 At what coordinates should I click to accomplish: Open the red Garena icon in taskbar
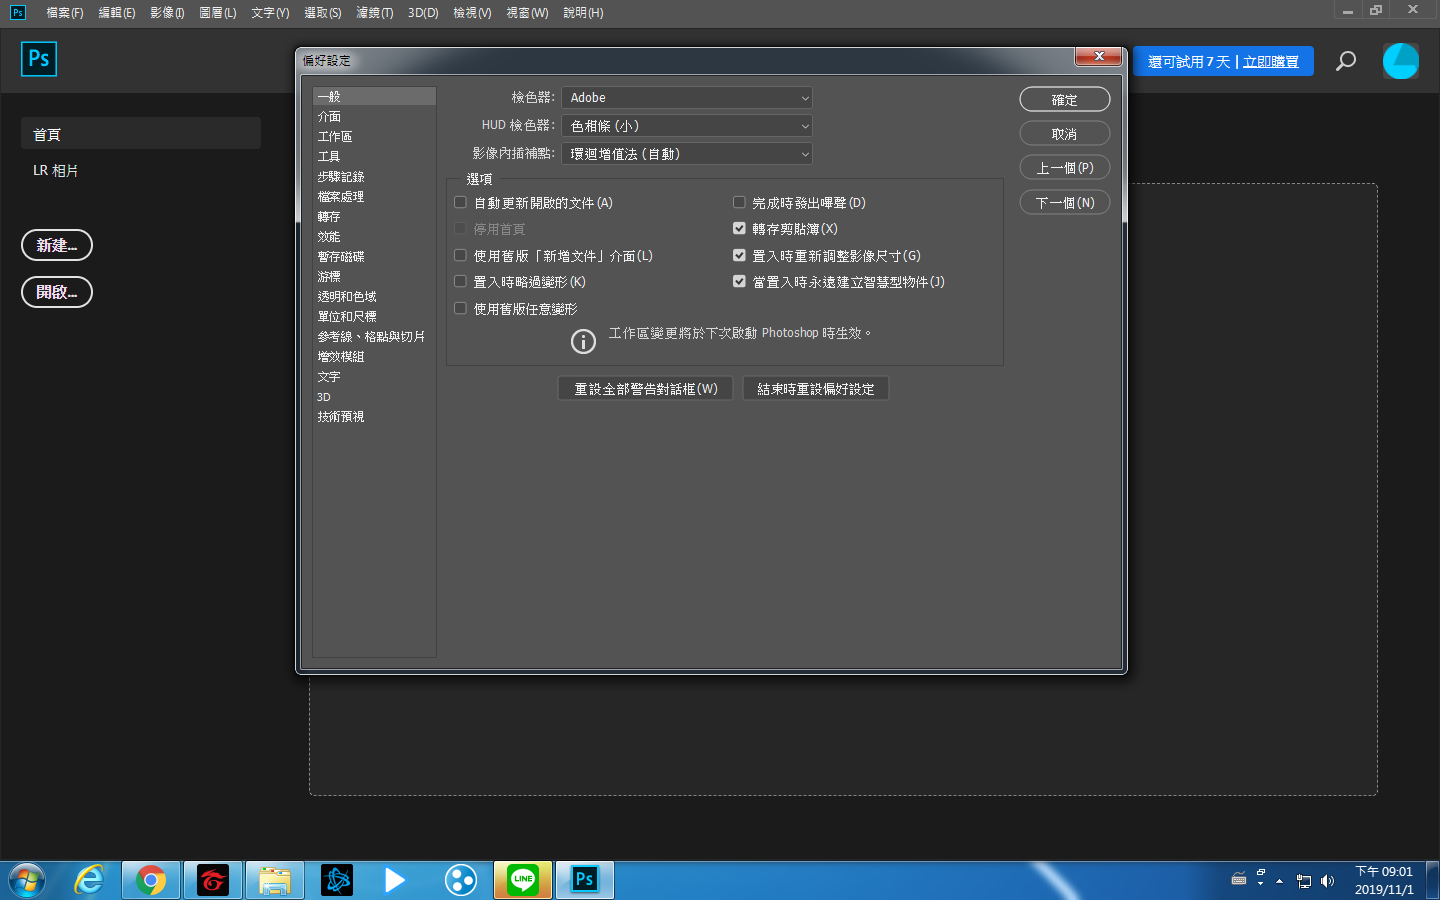(x=213, y=880)
